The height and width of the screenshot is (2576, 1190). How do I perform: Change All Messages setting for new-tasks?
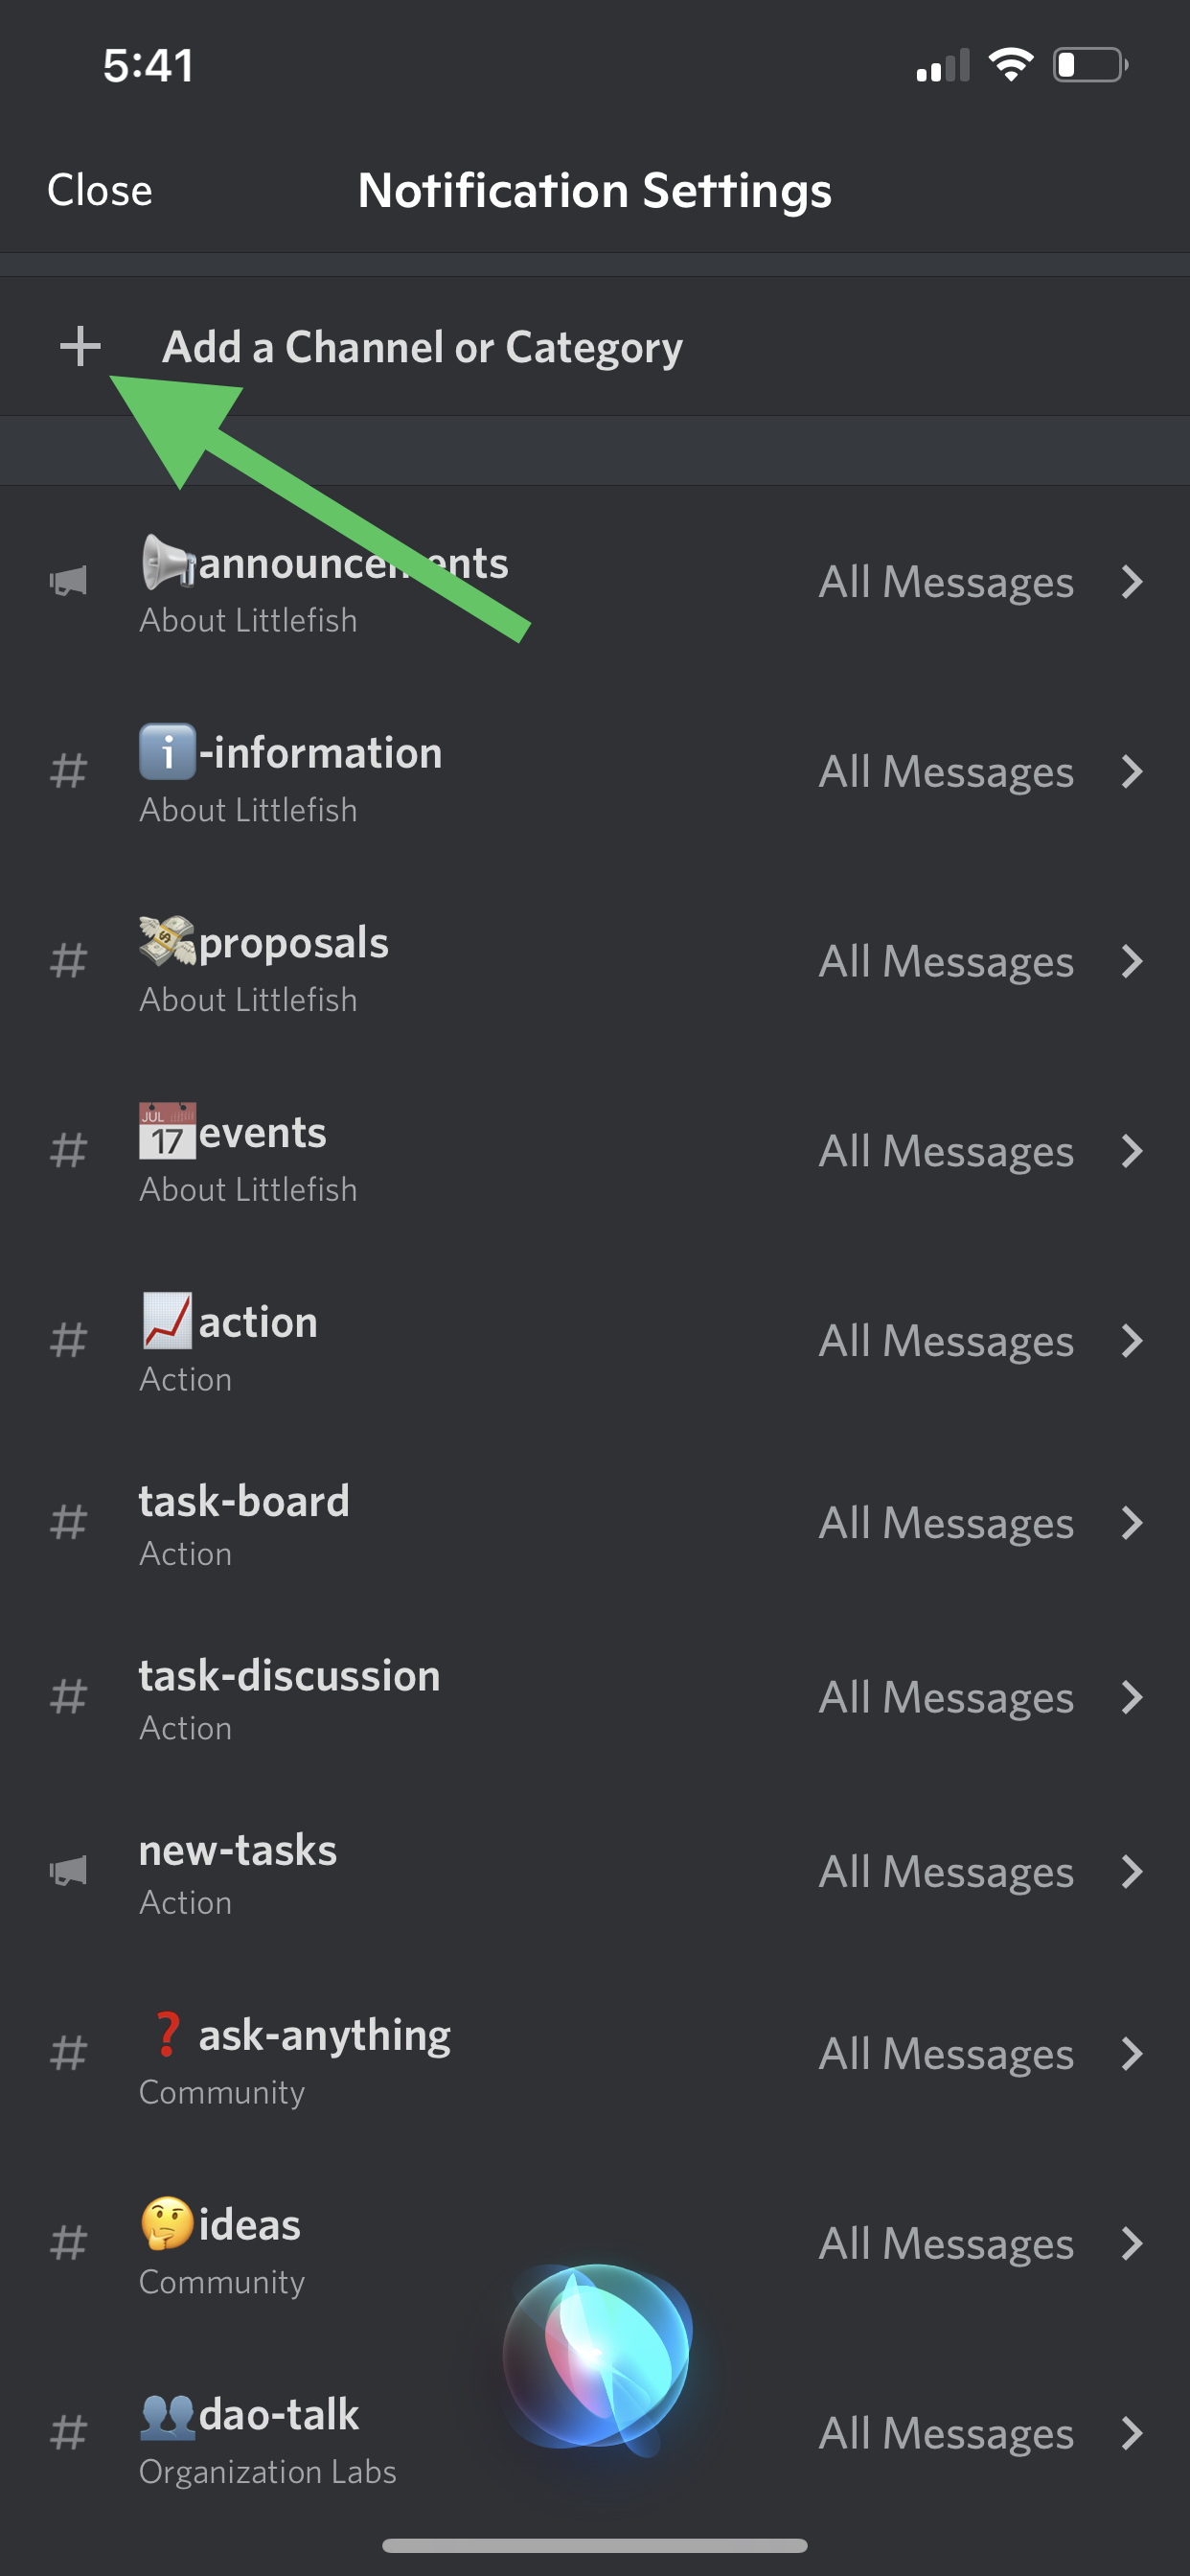(946, 1871)
